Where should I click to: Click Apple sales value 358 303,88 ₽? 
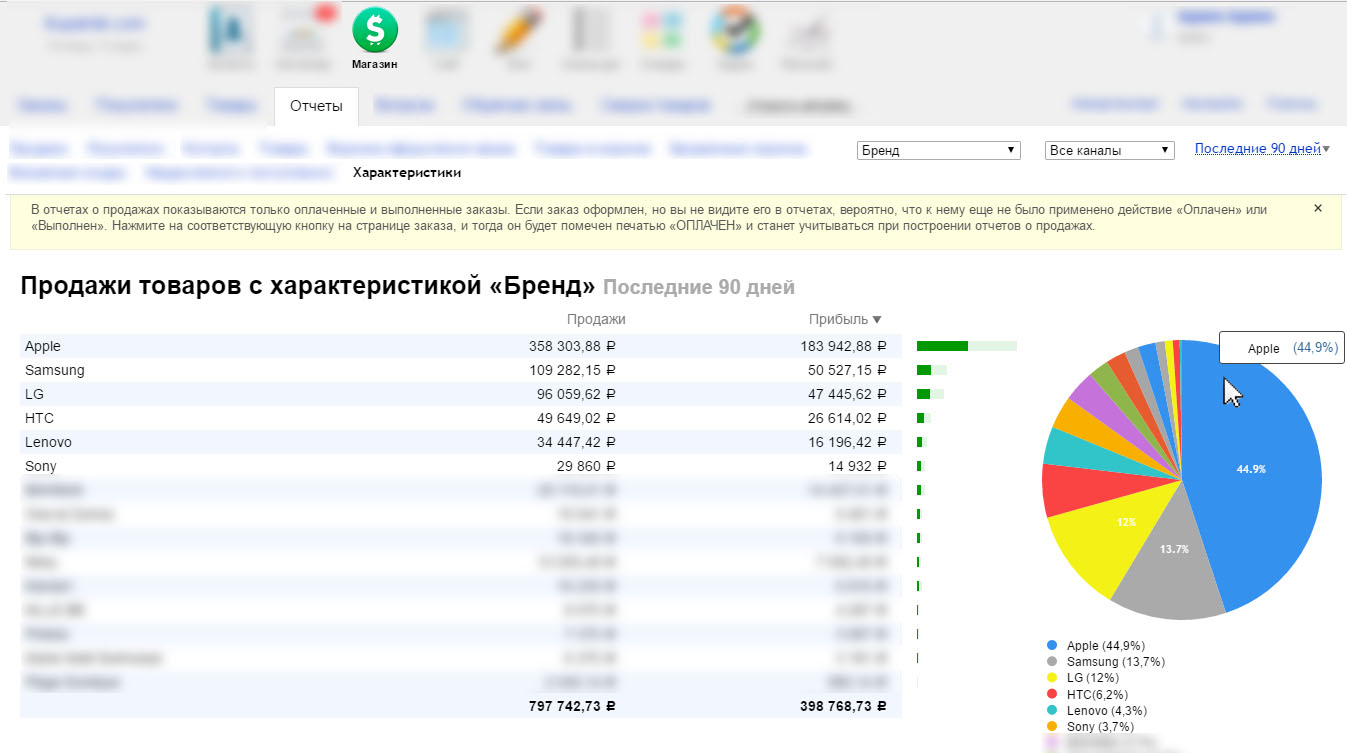tap(572, 346)
